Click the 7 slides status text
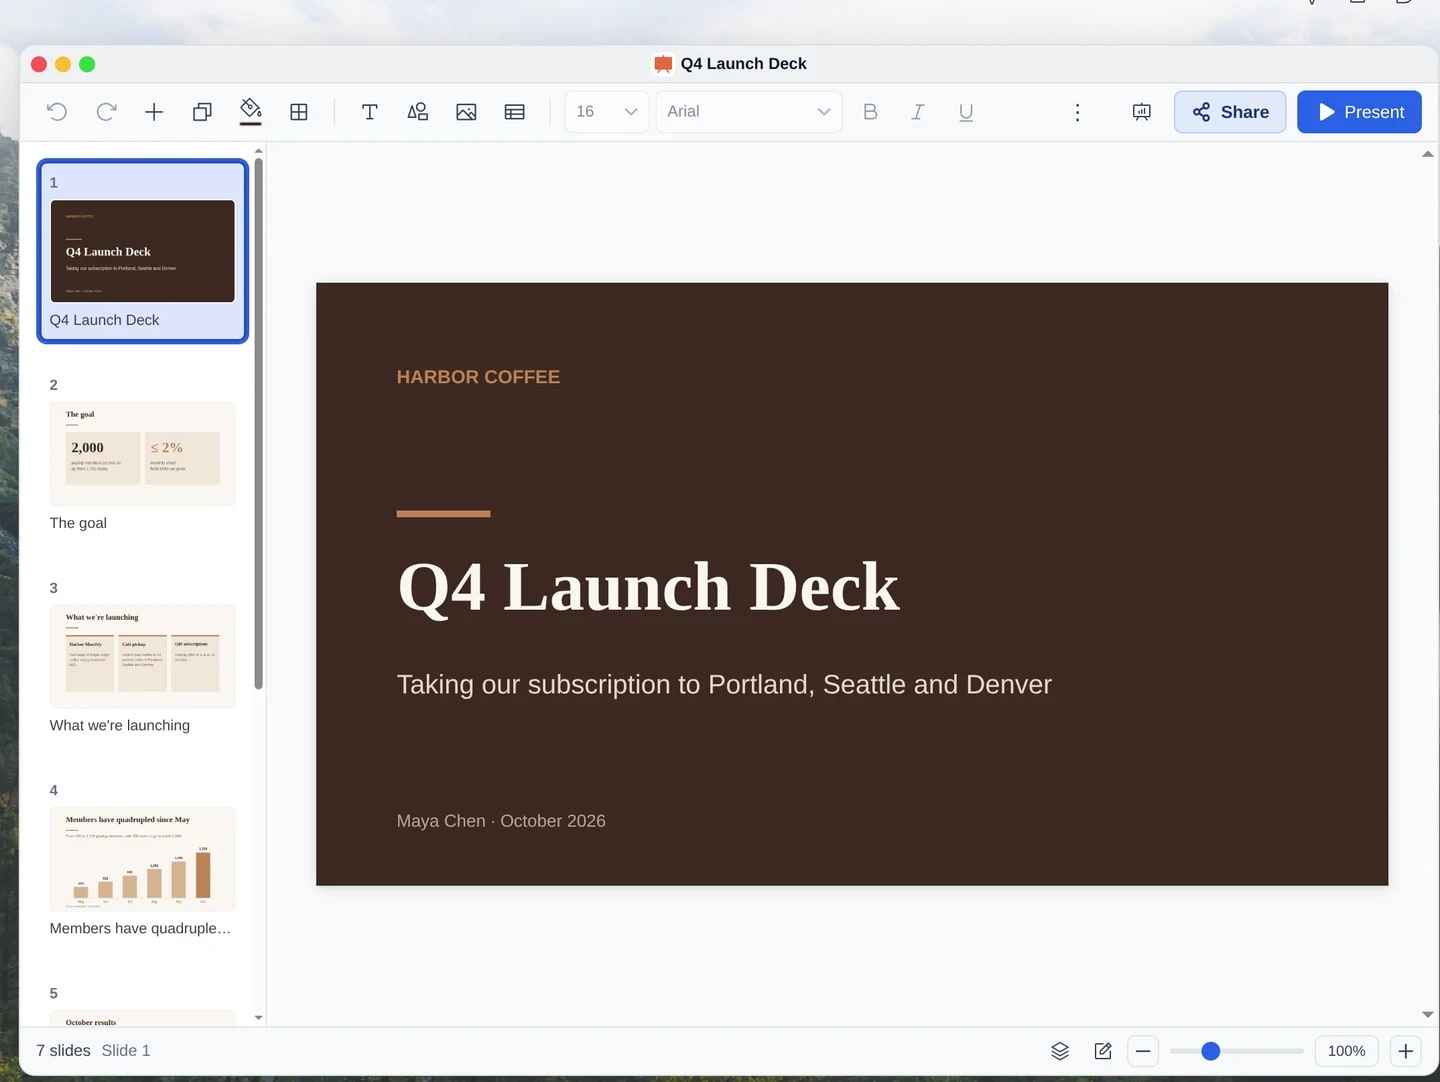Screen dimensions: 1440x1082 click(x=63, y=1051)
